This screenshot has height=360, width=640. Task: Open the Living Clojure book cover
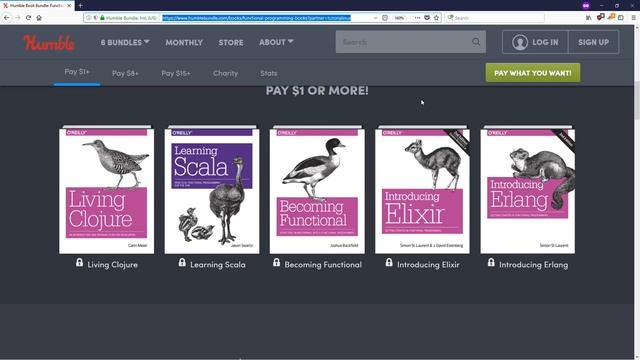(x=107, y=190)
